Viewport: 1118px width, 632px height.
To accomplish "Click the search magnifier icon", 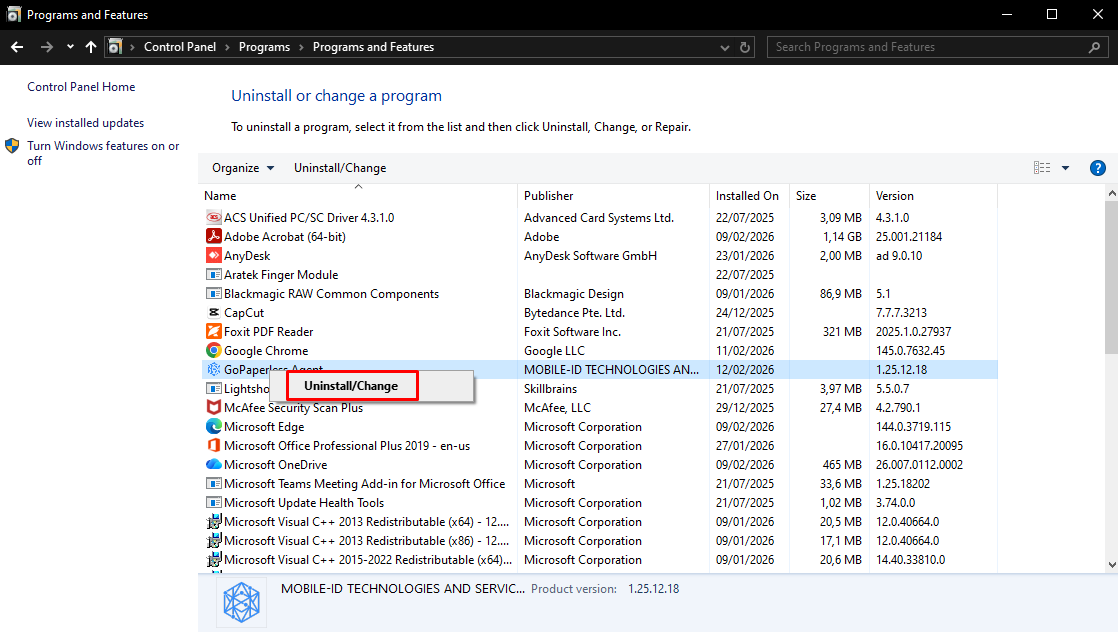I will pyautogui.click(x=1094, y=47).
